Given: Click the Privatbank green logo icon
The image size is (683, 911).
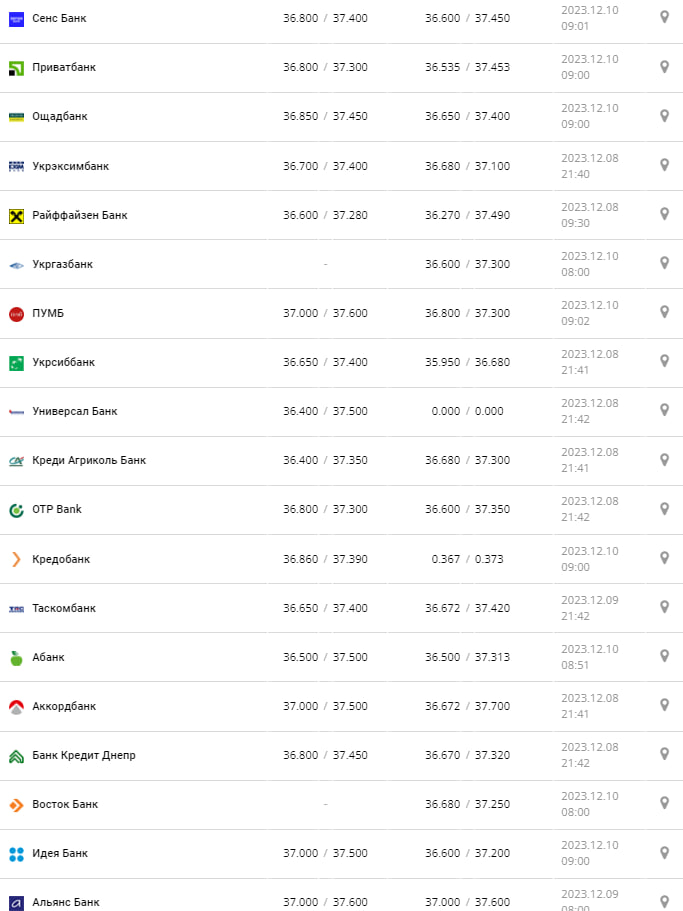Looking at the screenshot, I should (16, 67).
